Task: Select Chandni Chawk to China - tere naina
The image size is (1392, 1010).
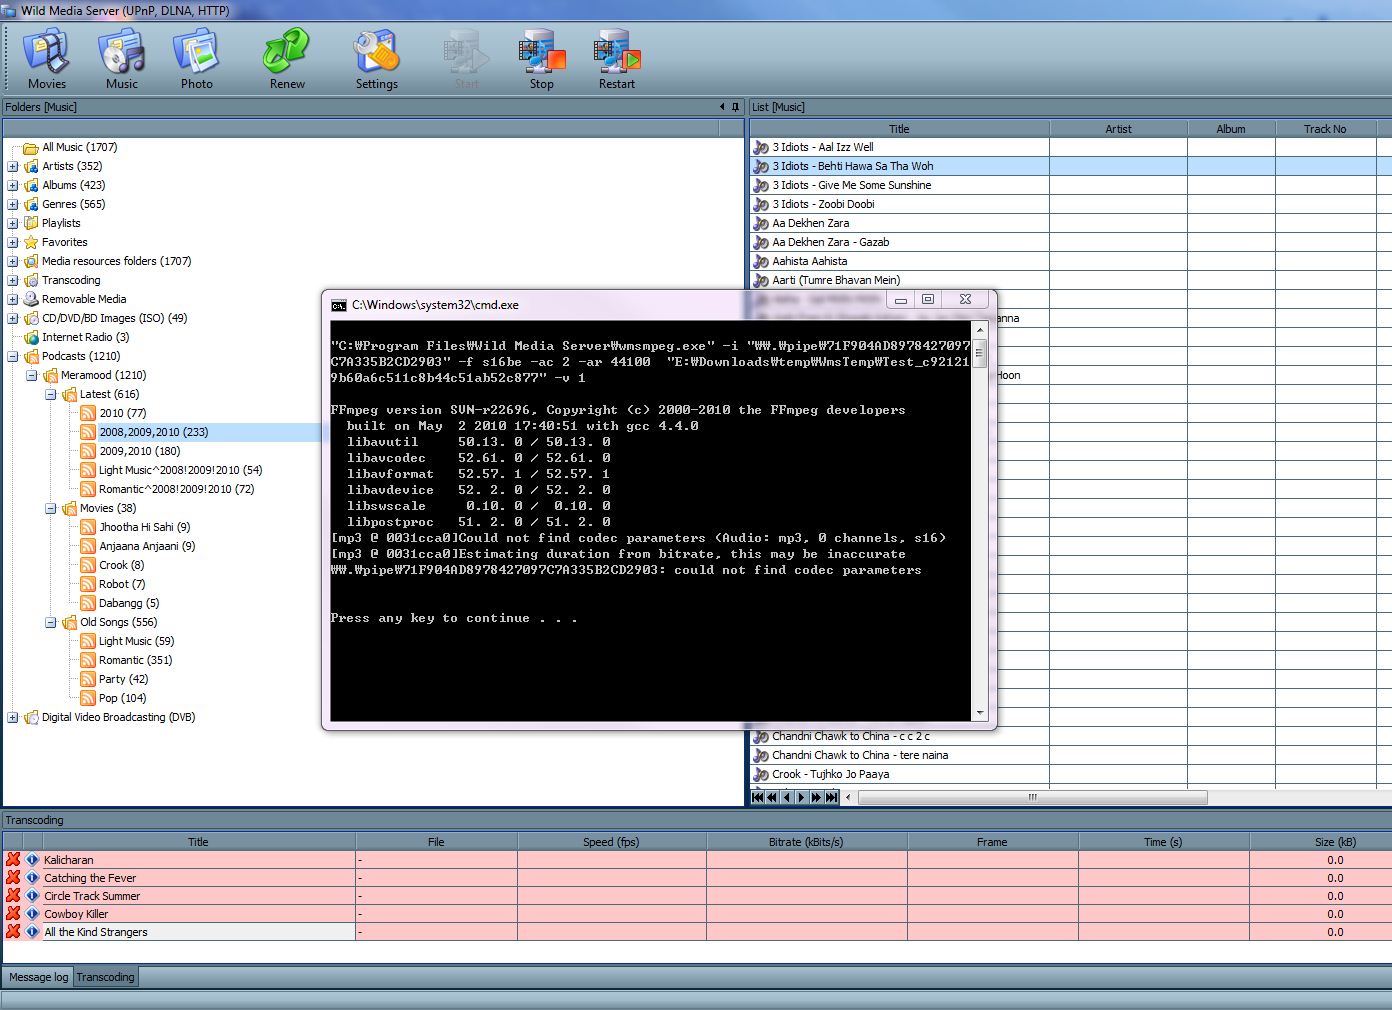Action: (860, 755)
